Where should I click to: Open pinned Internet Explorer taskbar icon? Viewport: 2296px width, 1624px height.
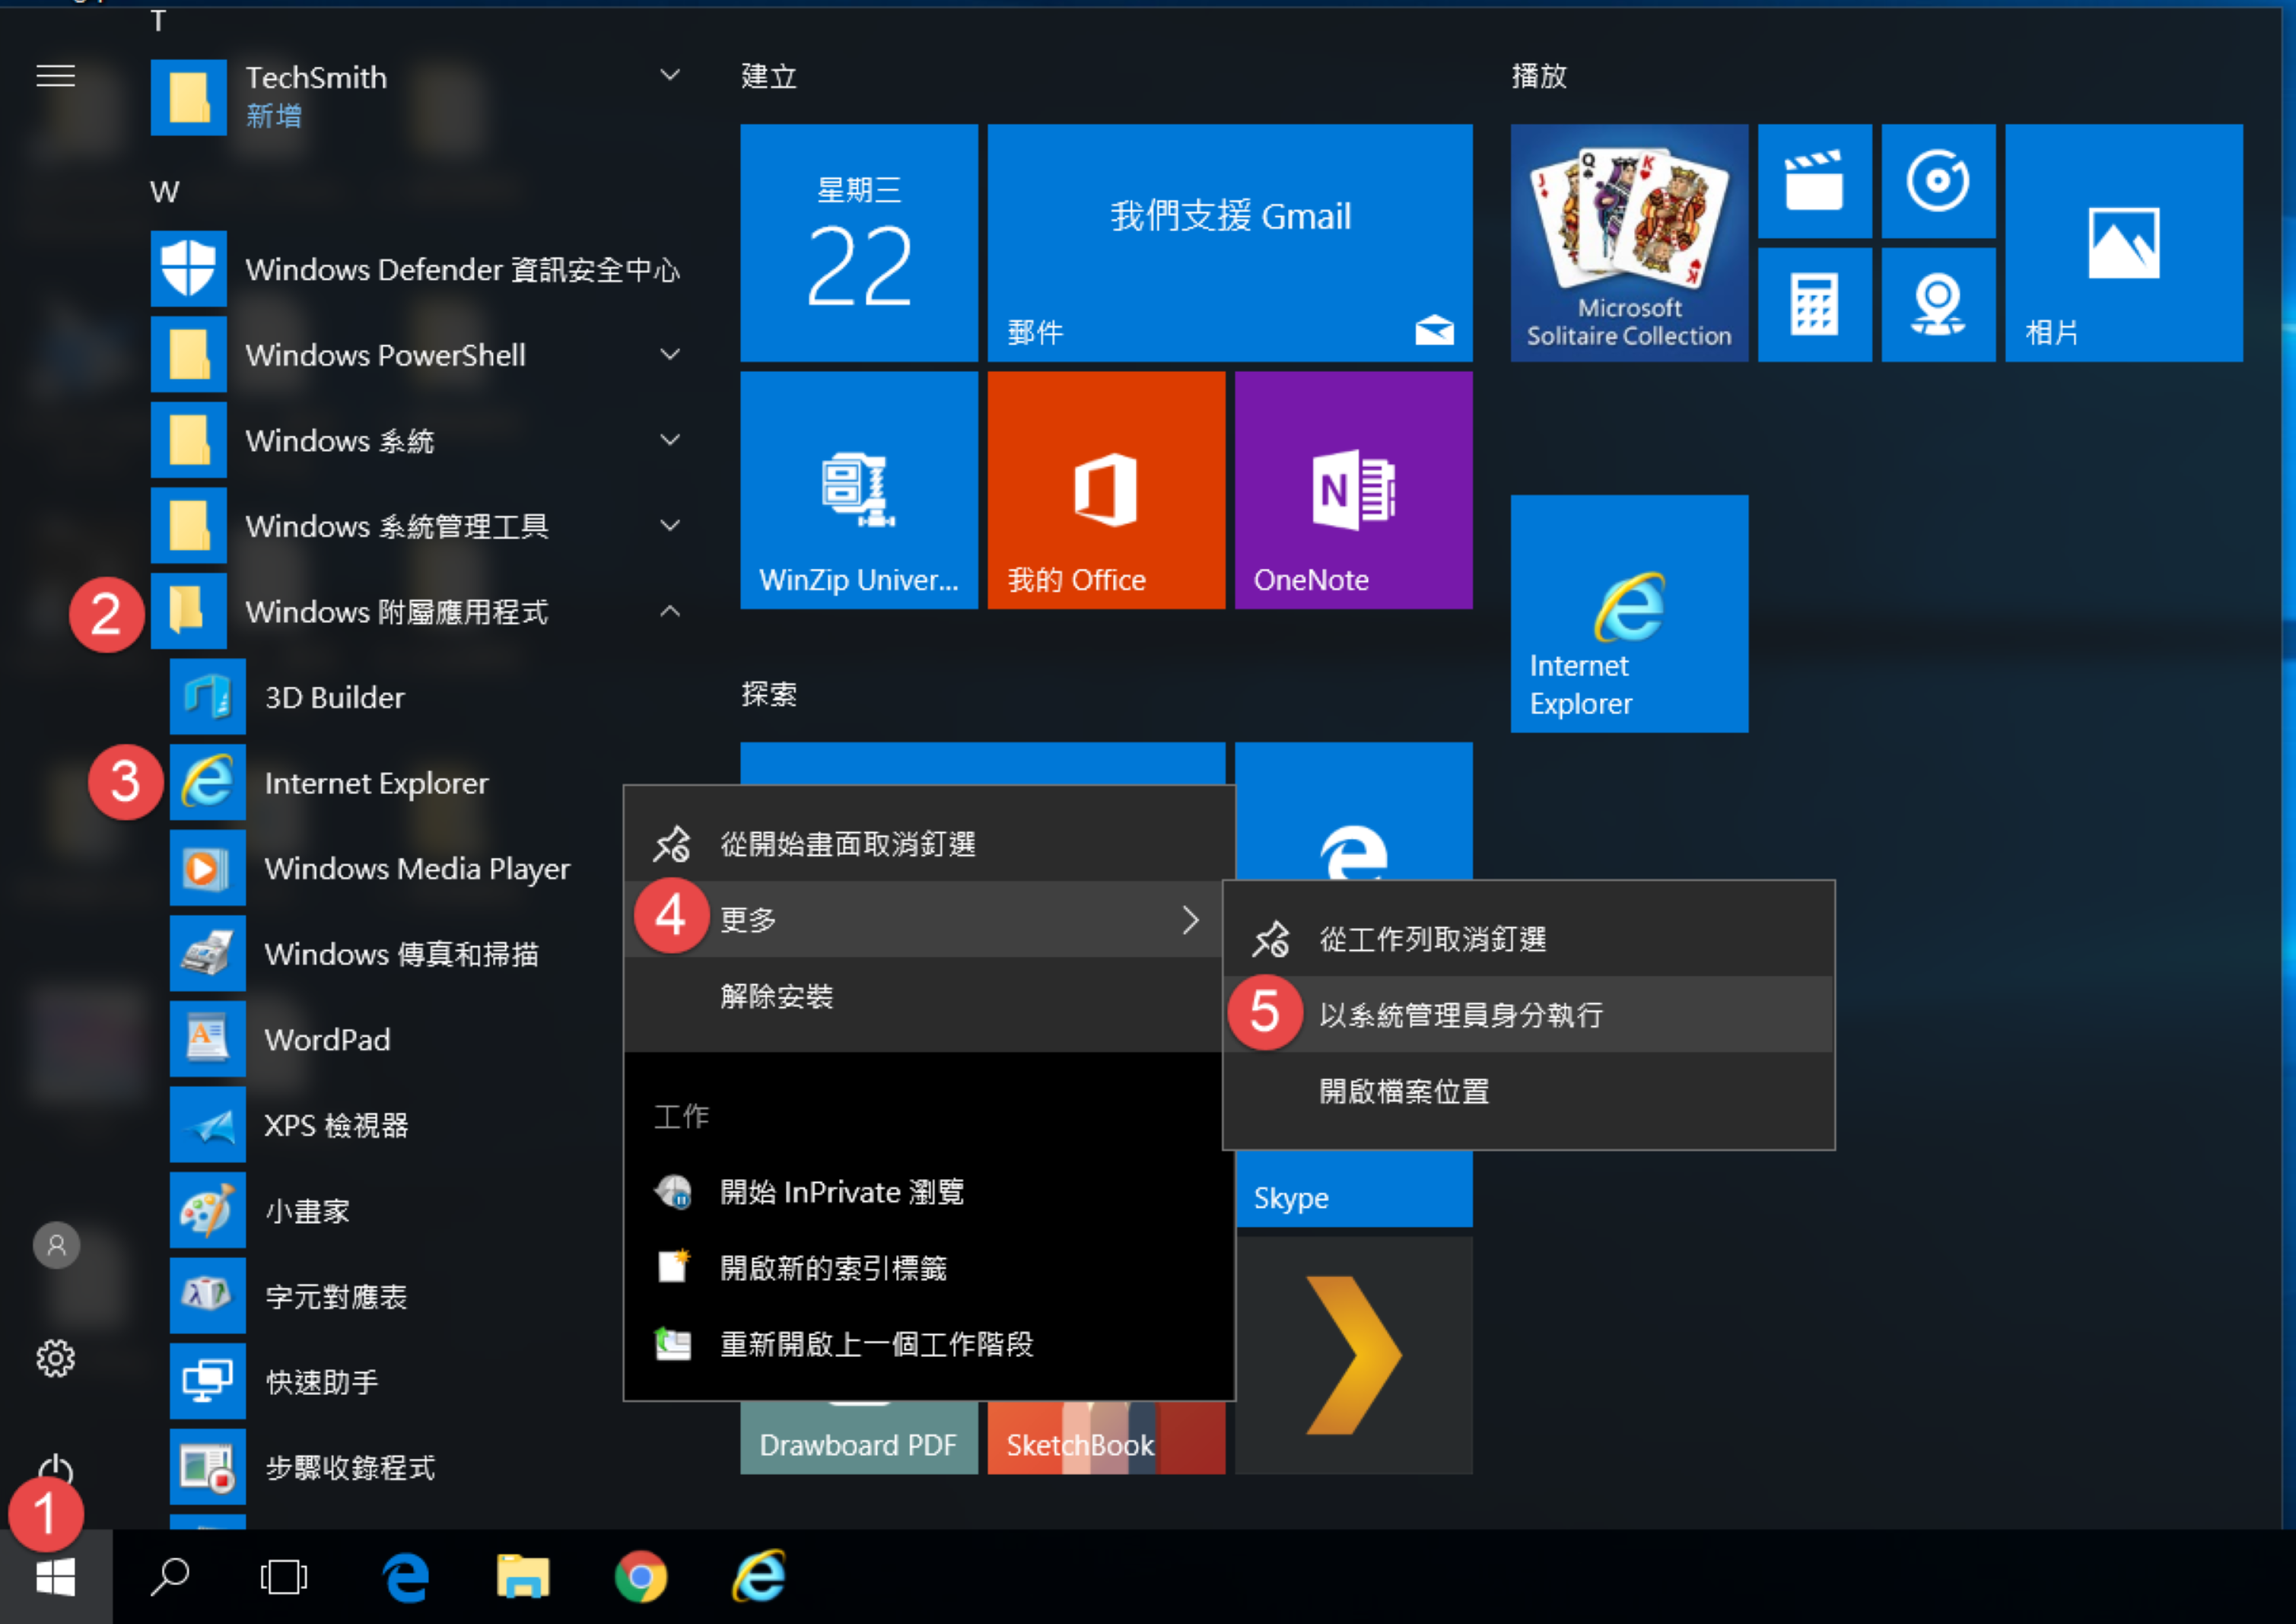pyautogui.click(x=759, y=1577)
